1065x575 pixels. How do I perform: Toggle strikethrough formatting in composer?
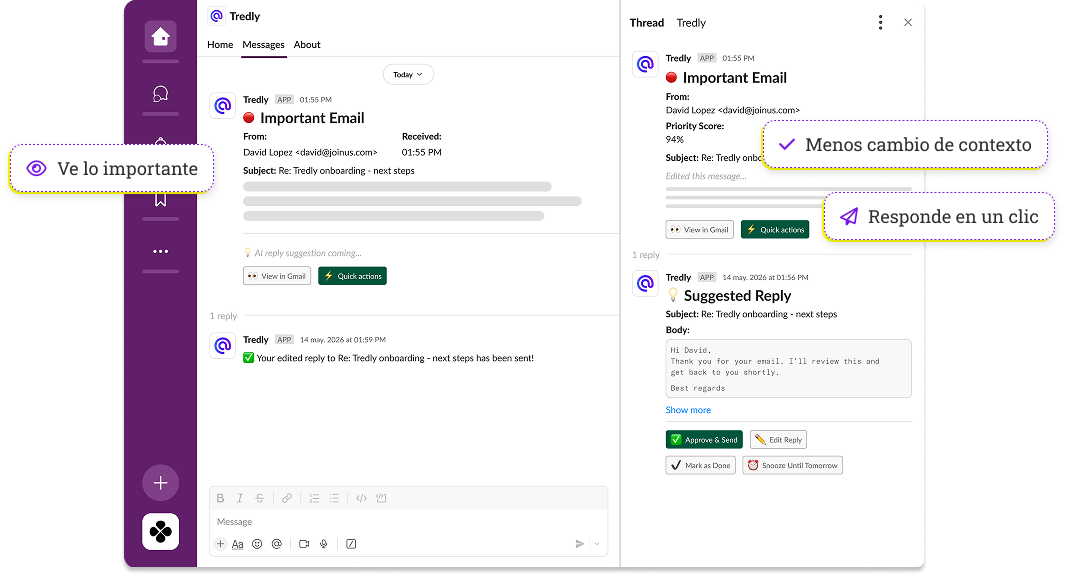(260, 498)
